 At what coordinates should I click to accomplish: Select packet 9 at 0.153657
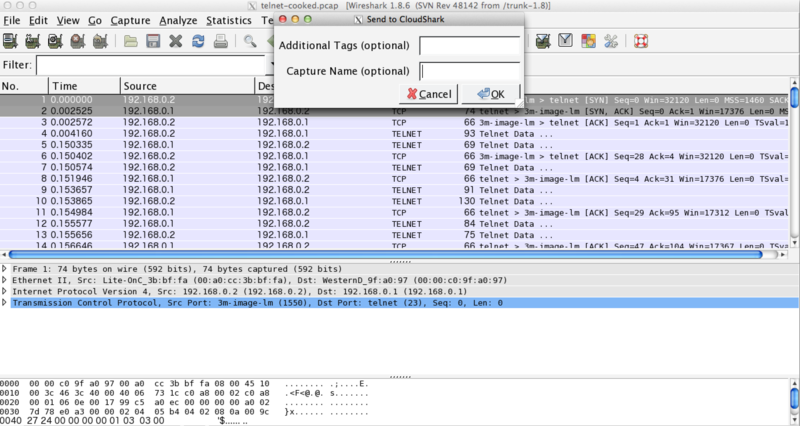394,190
